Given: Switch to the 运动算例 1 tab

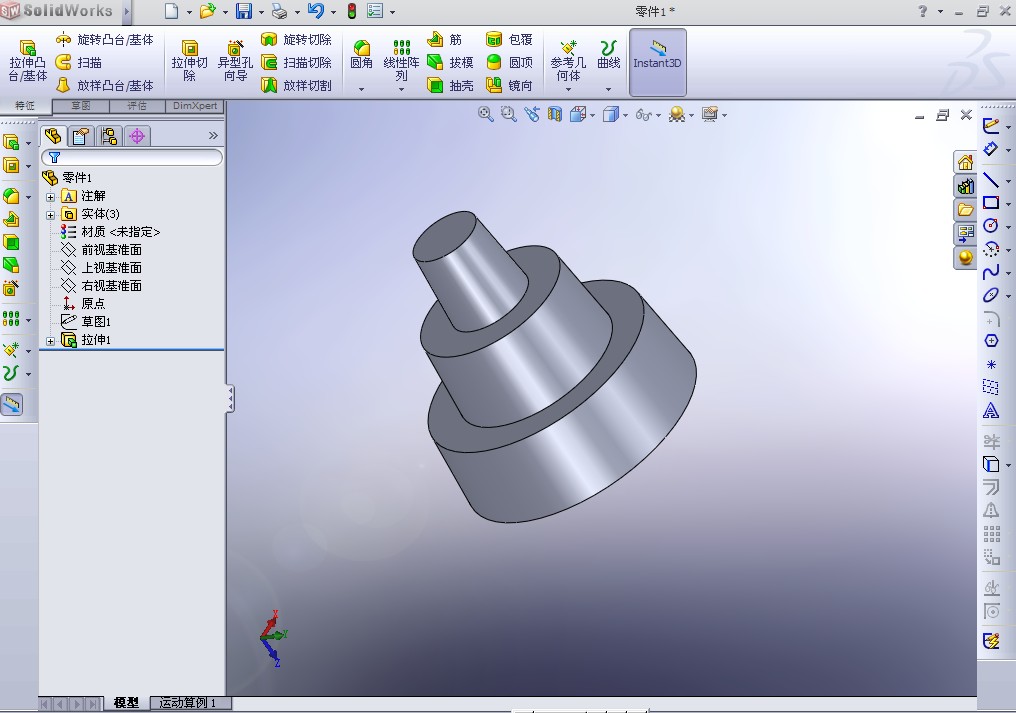Looking at the screenshot, I should click(190, 703).
